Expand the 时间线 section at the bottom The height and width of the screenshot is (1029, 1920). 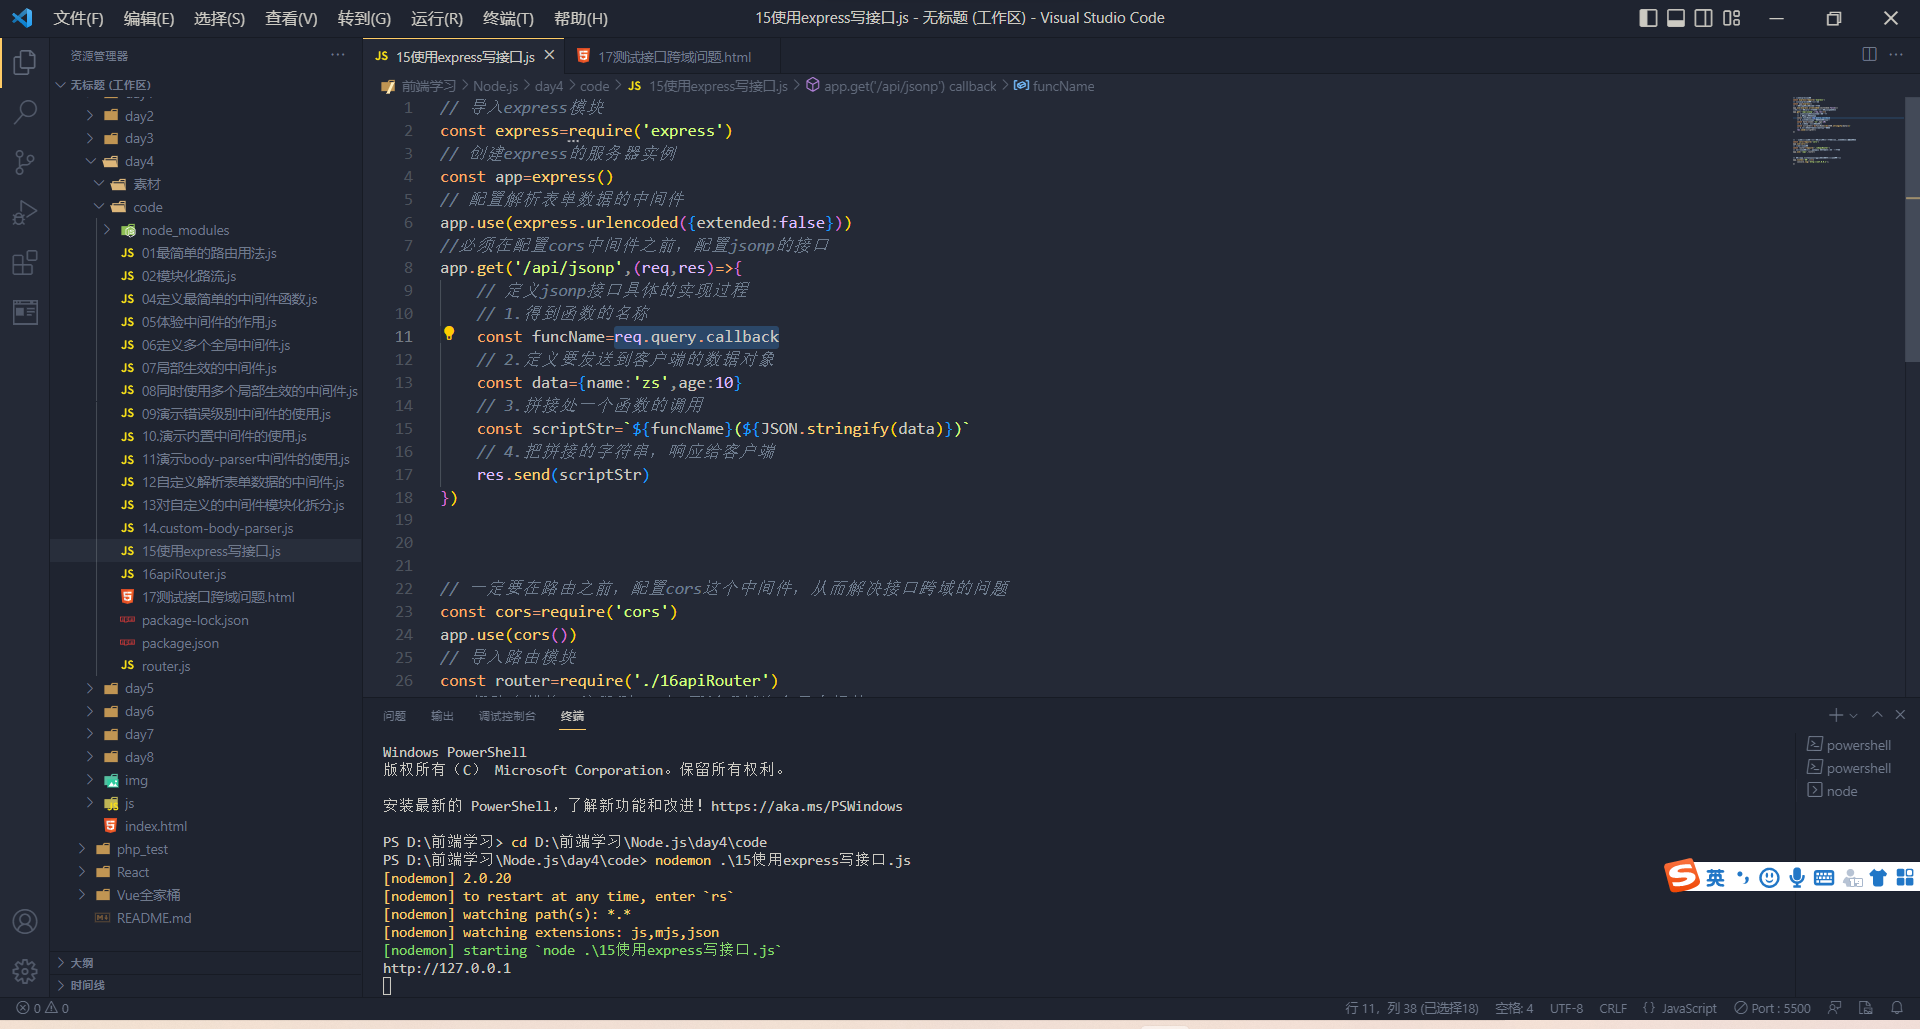[86, 985]
